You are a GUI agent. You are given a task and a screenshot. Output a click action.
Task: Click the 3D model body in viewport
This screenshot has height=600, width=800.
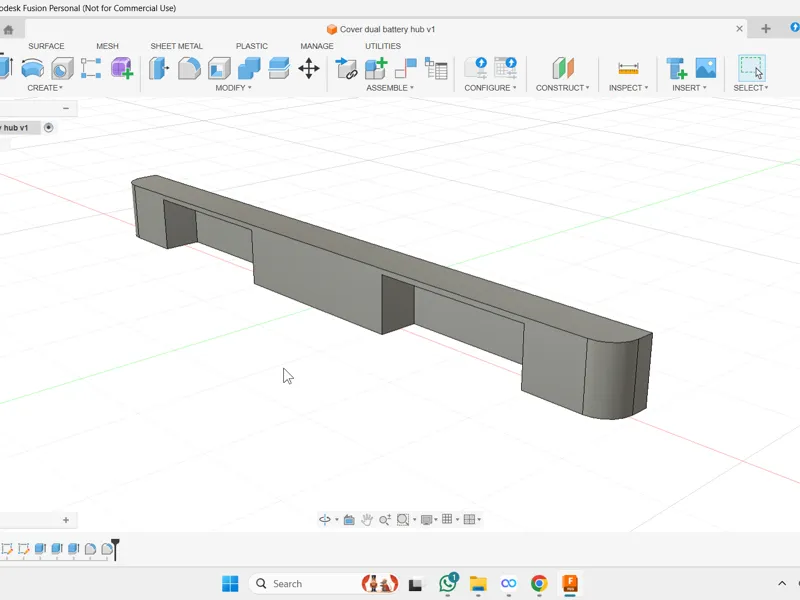coord(393,296)
